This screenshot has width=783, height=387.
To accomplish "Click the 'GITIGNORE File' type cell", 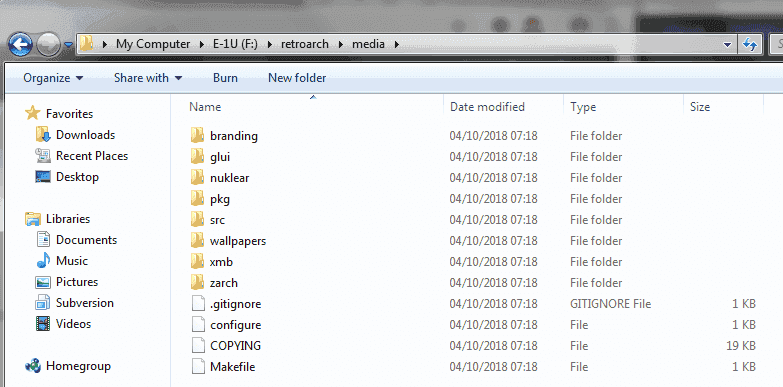I will pos(610,304).
